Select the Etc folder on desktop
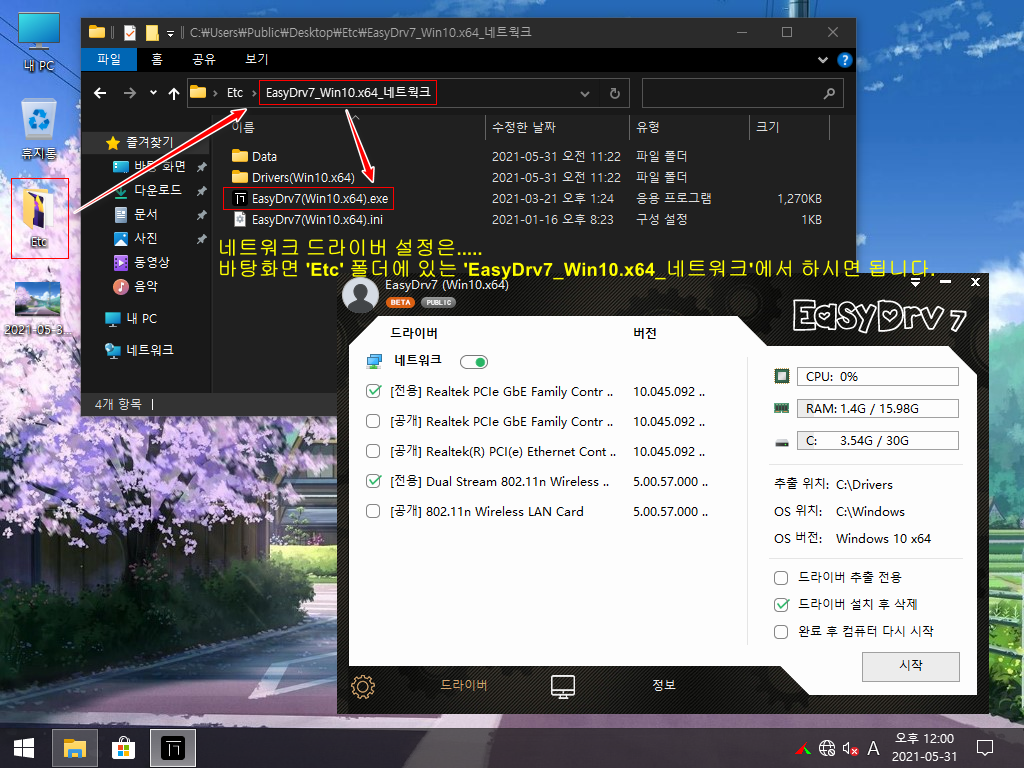The width and height of the screenshot is (1024, 768). point(39,218)
